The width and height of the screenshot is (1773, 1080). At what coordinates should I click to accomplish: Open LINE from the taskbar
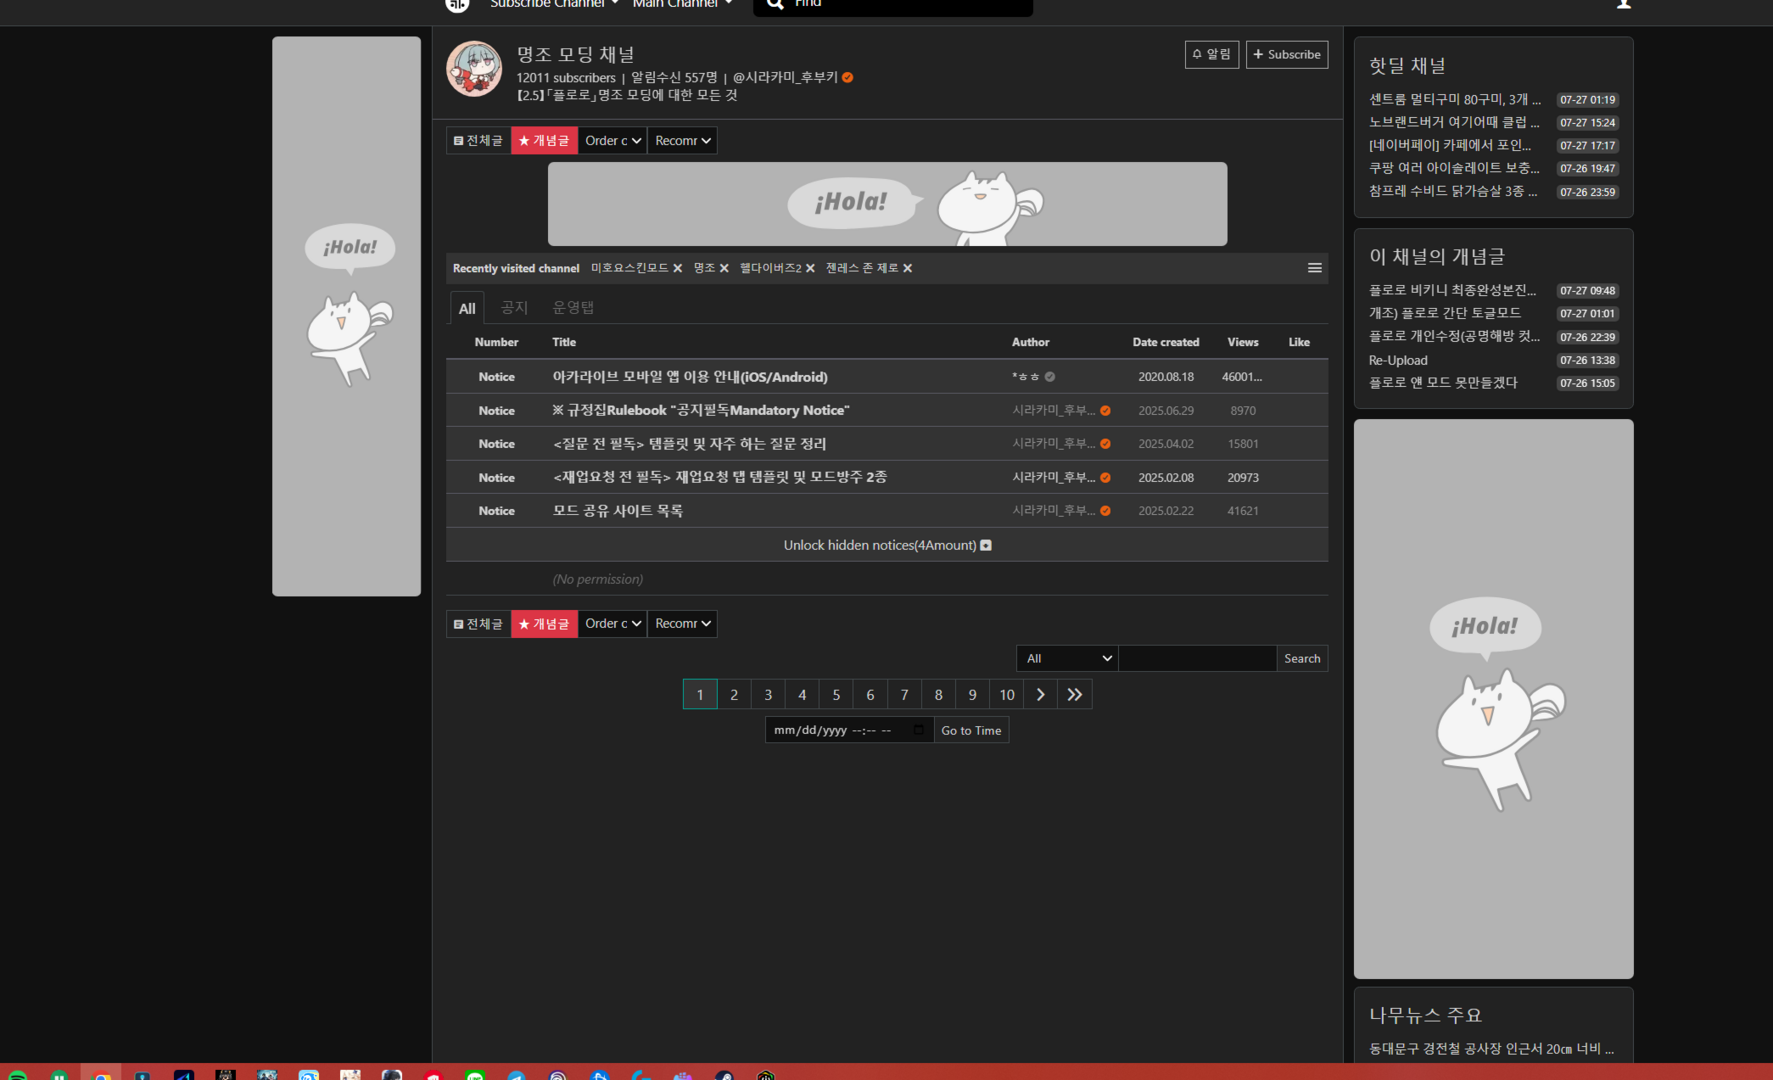coord(475,1076)
